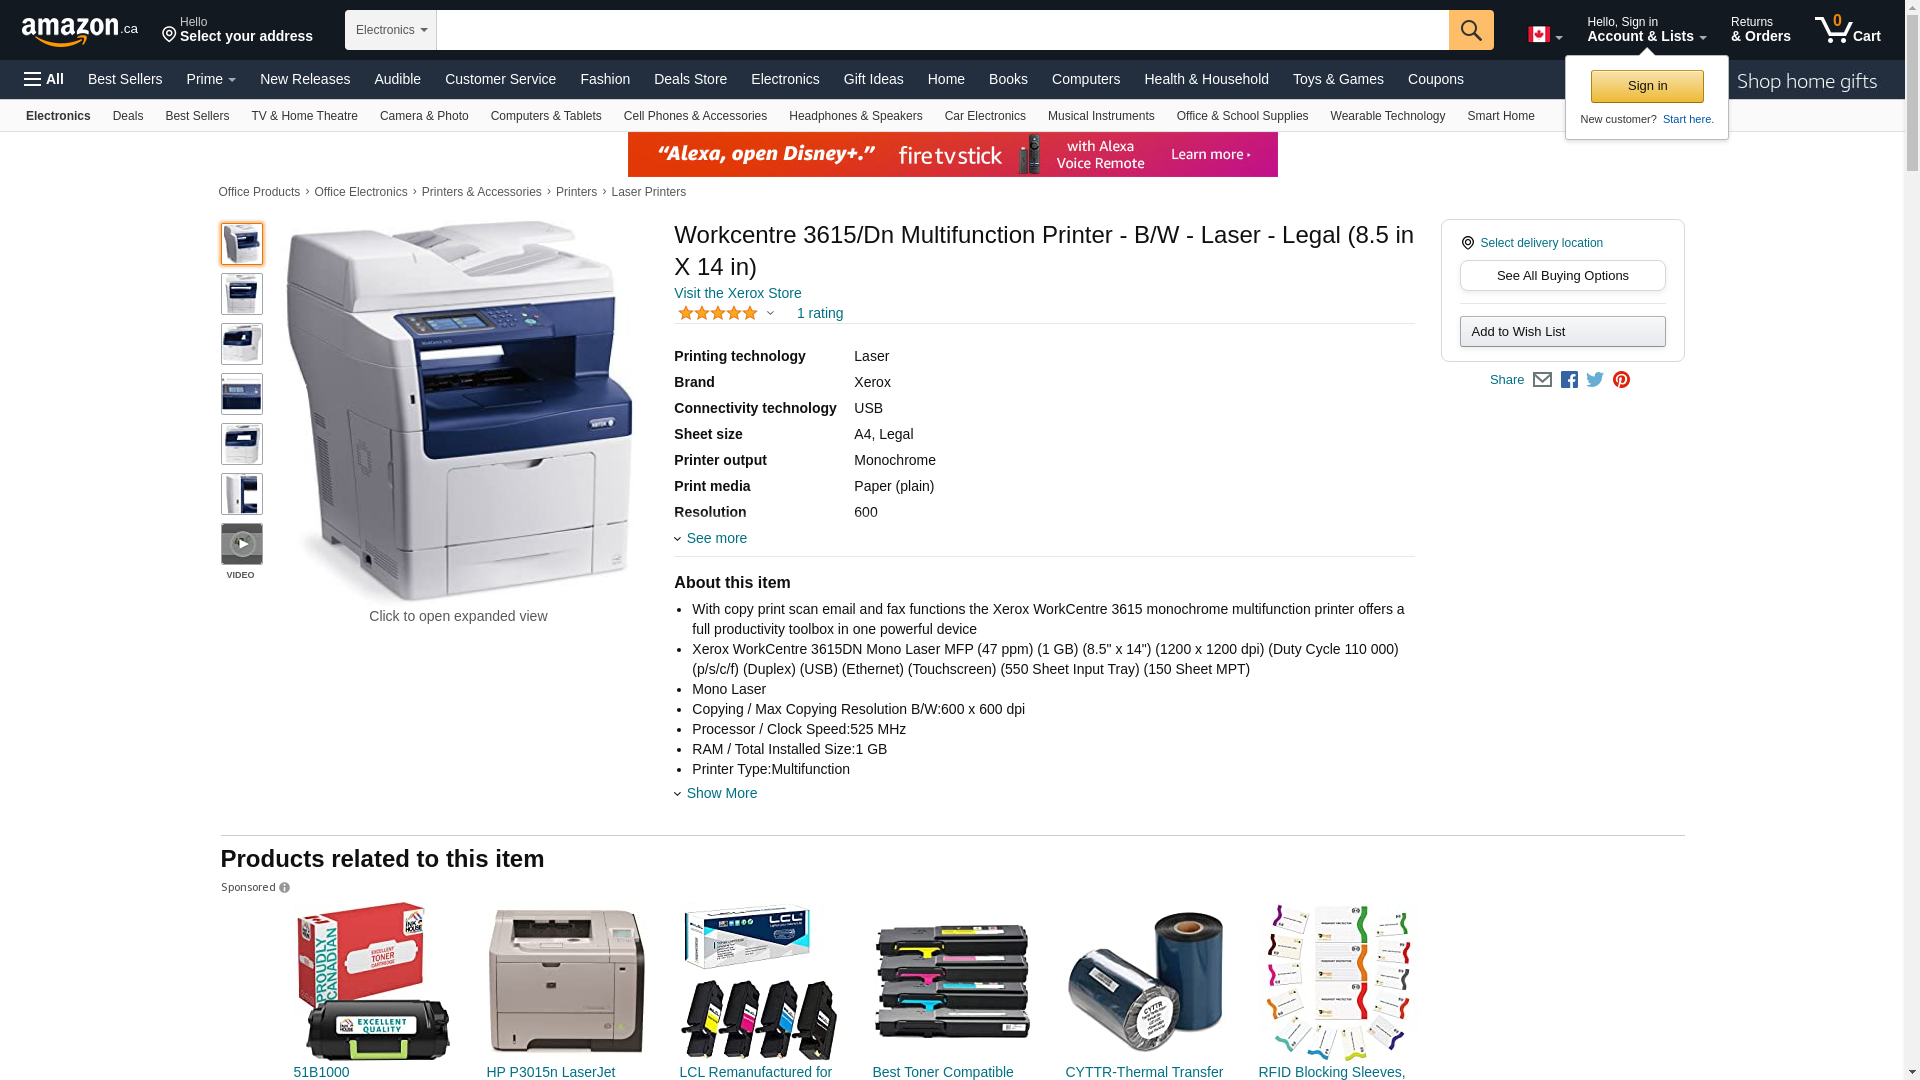Open the shopping cart icon
The height and width of the screenshot is (1080, 1920).
[1847, 30]
